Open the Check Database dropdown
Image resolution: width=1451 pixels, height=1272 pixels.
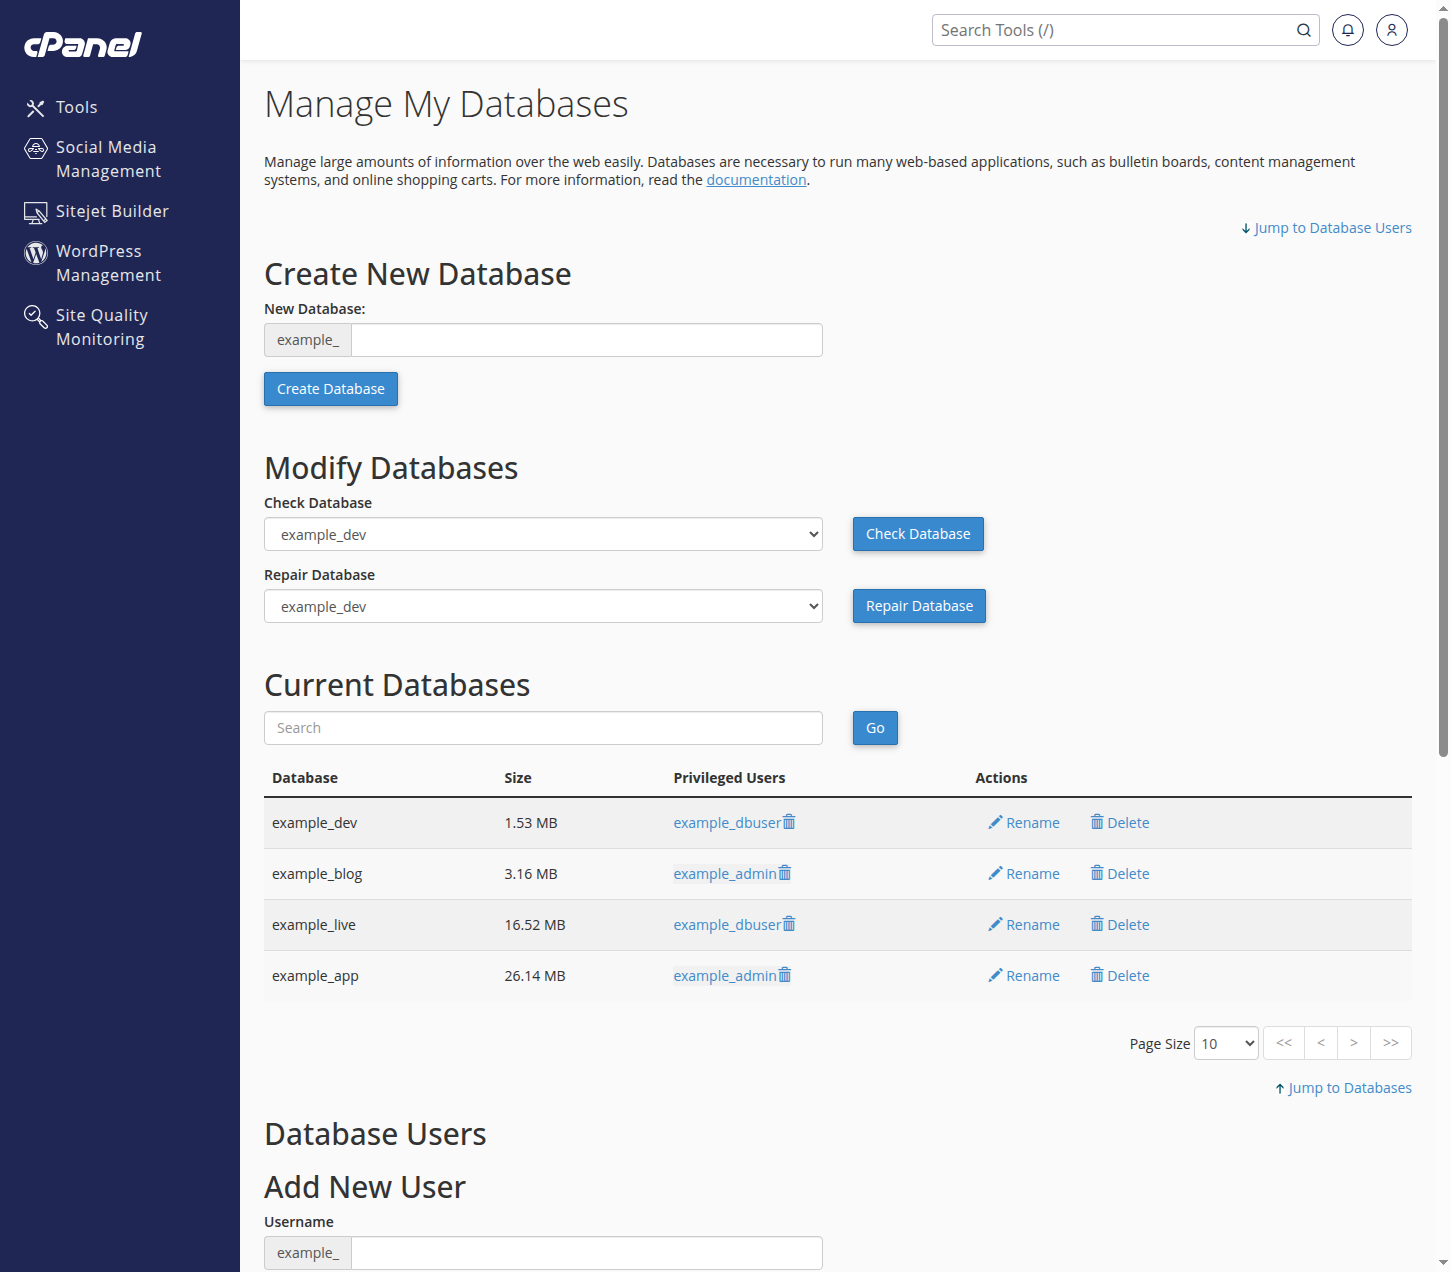click(x=543, y=534)
